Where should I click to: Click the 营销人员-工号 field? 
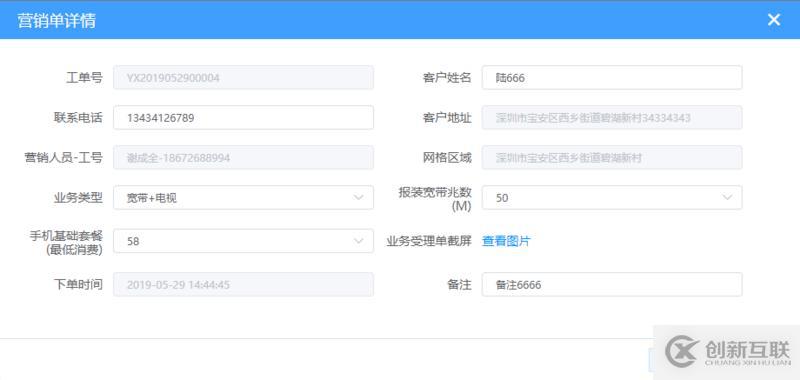243,158
